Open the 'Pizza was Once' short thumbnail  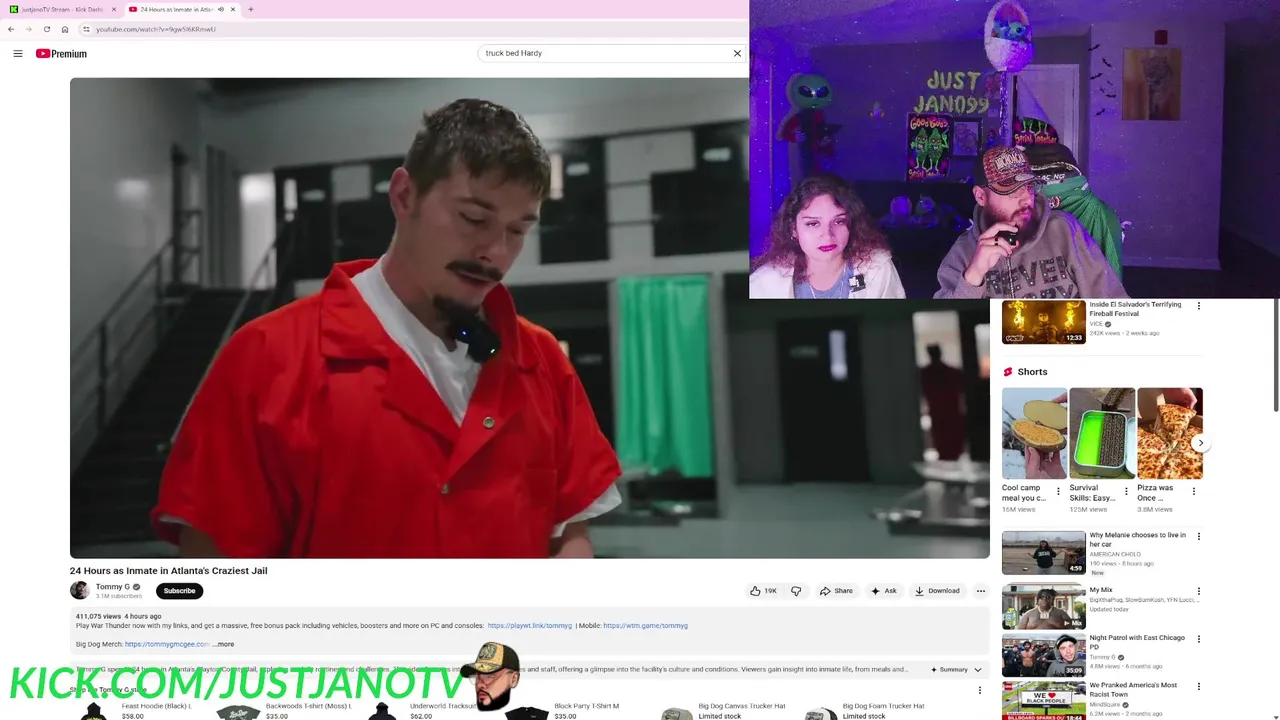[x=1170, y=433]
